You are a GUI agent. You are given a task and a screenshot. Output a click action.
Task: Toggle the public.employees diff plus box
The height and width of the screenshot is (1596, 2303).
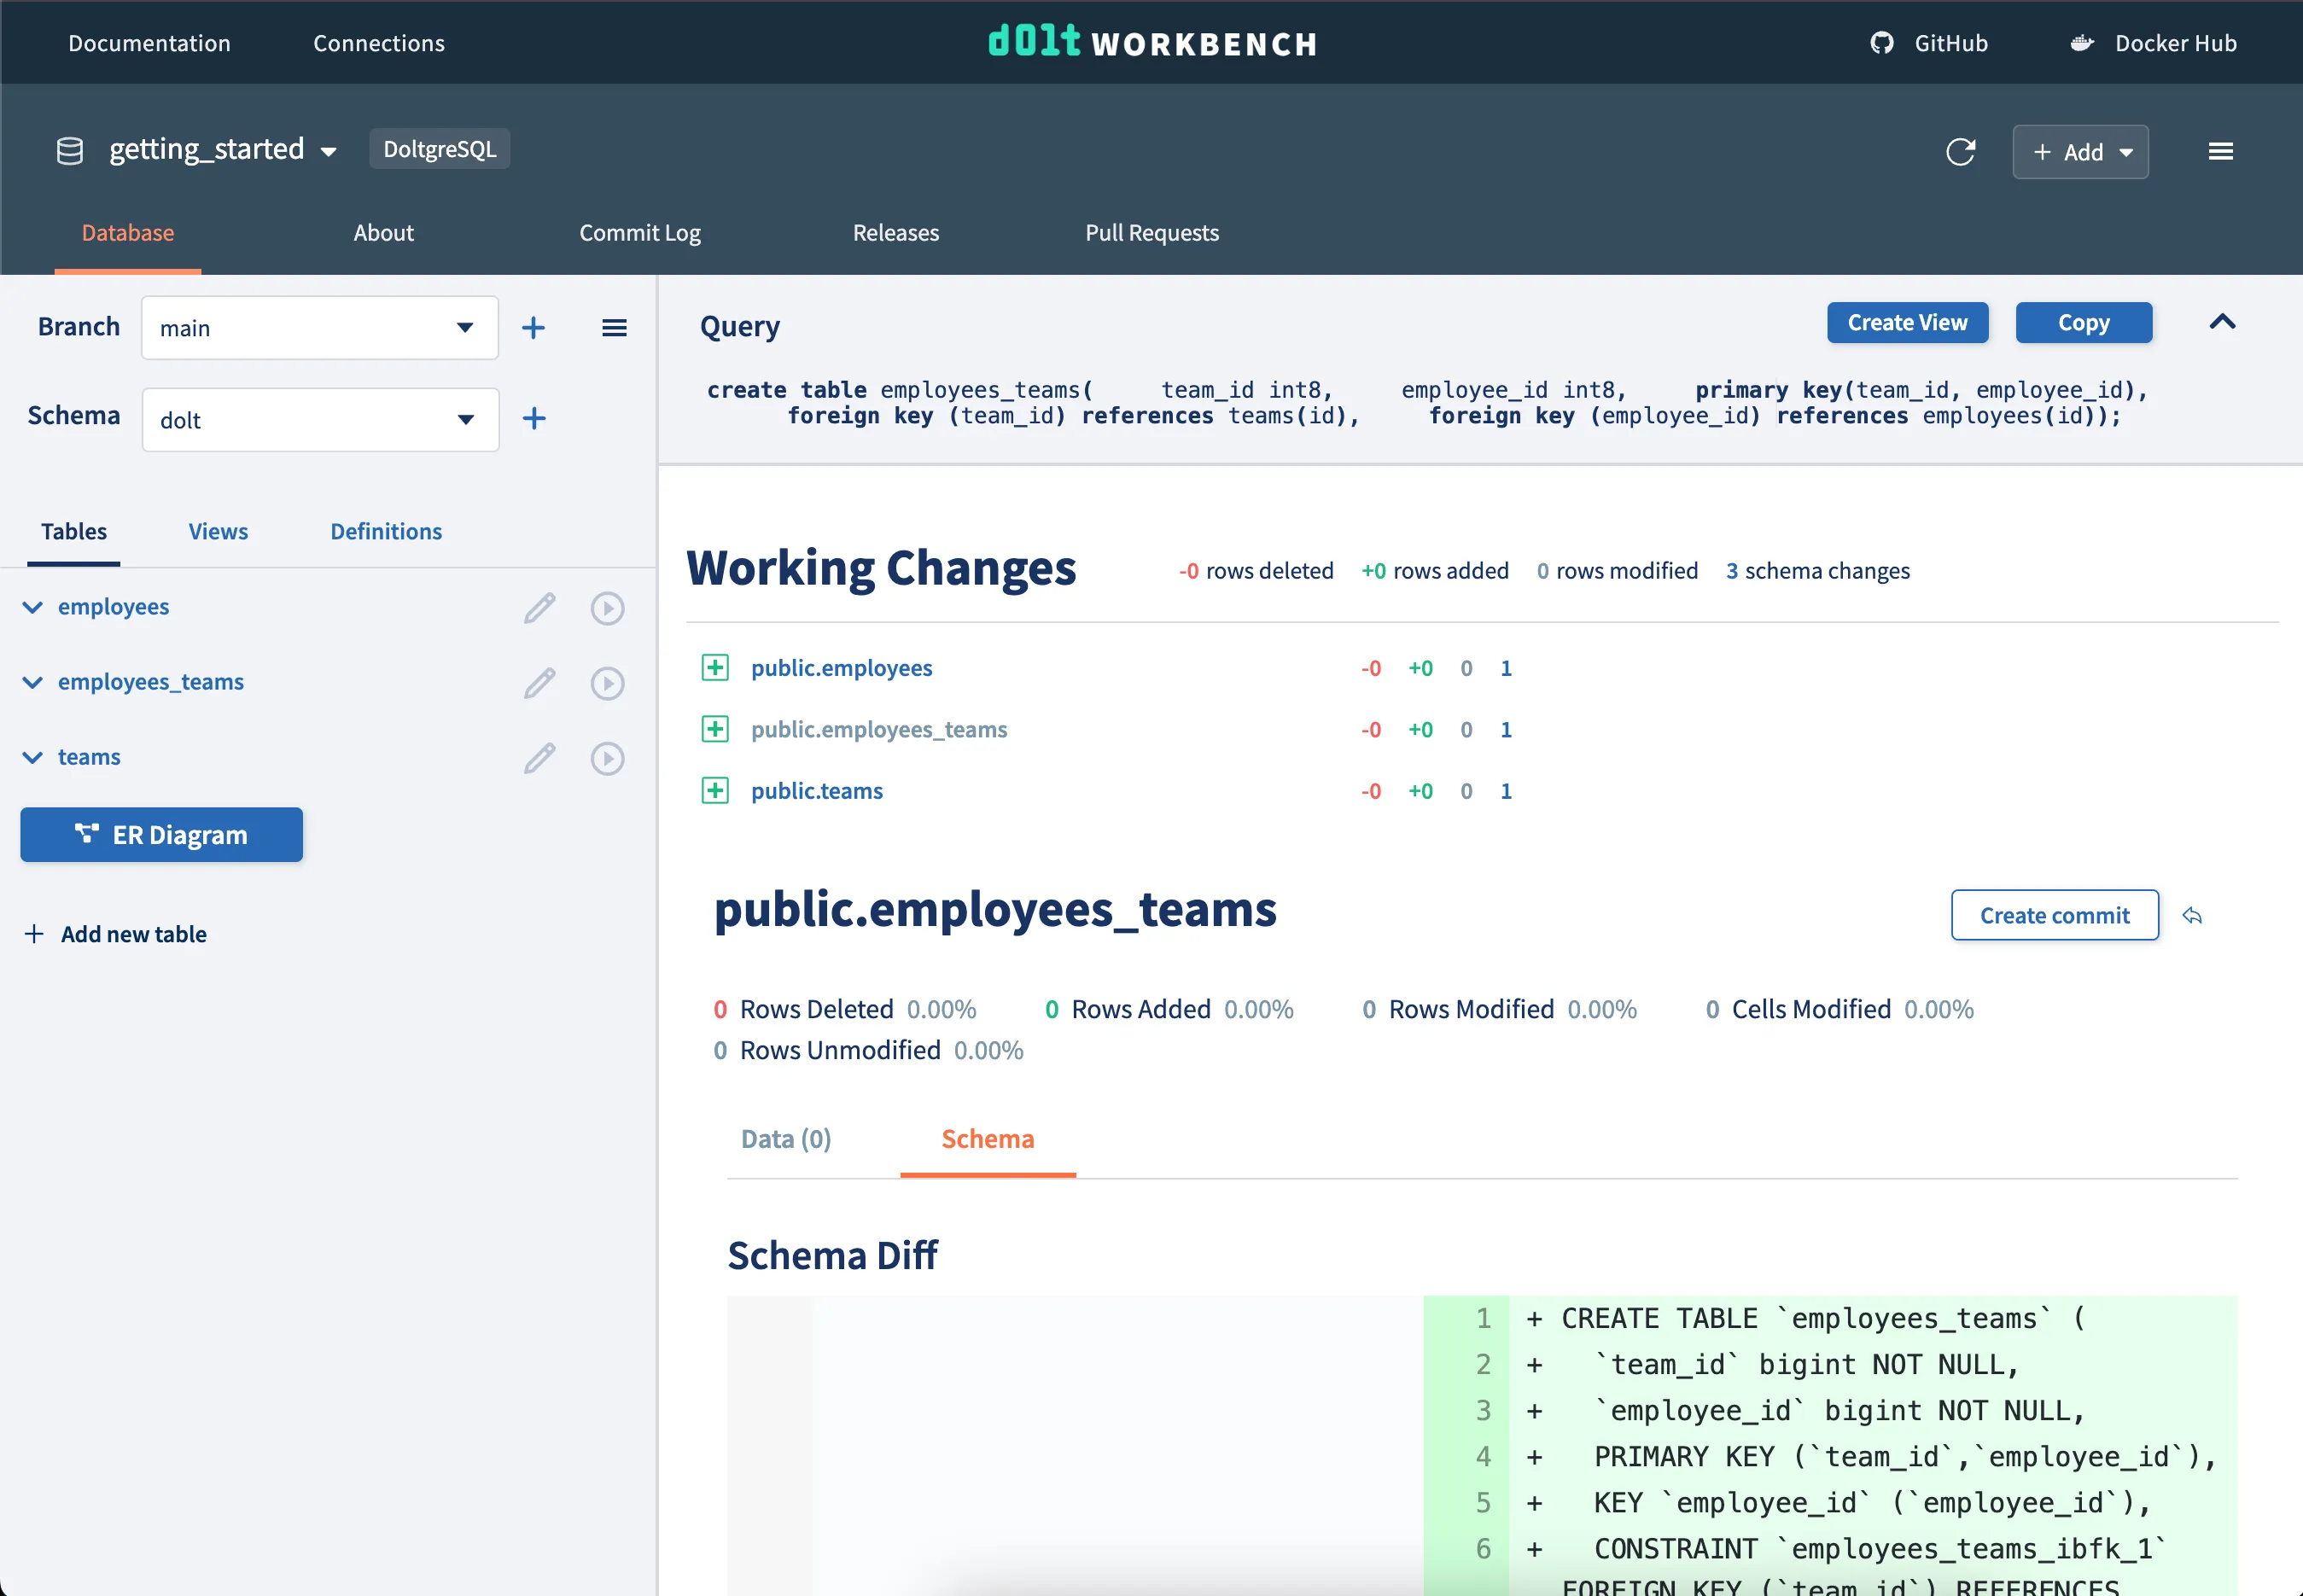pyautogui.click(x=715, y=668)
